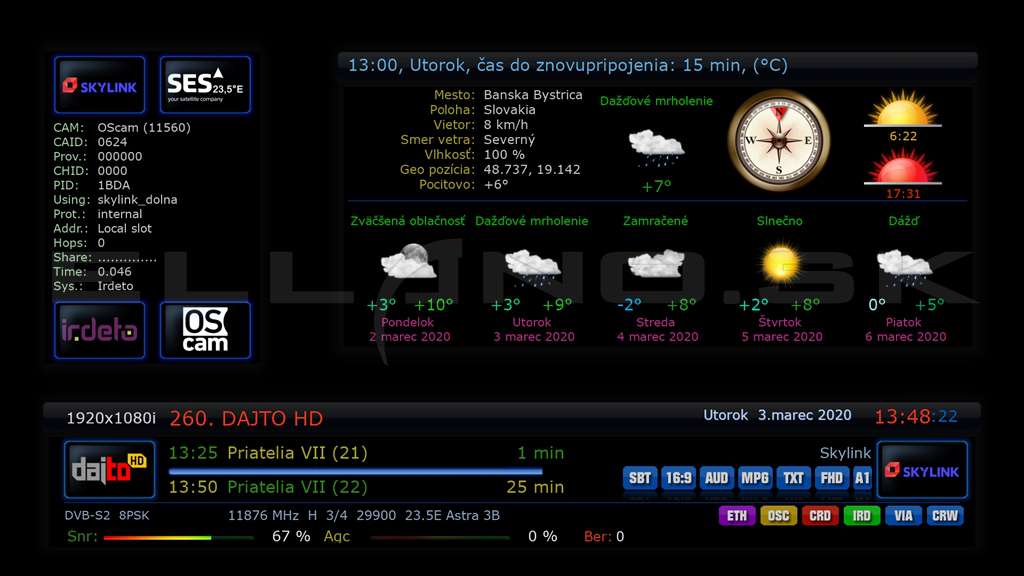Click the DVB-S2 8PSK modulation text

click(106, 515)
